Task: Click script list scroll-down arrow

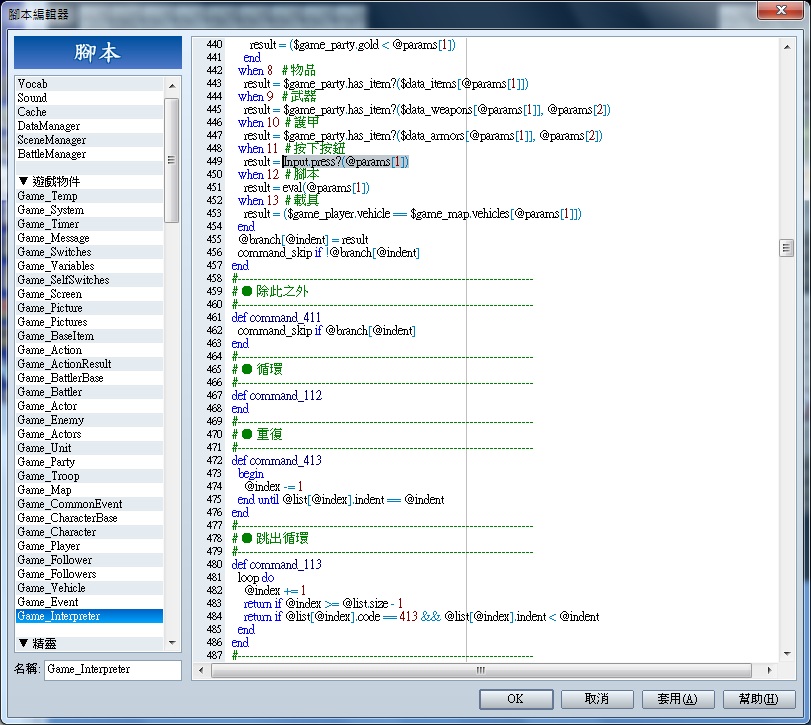Action: pos(172,643)
